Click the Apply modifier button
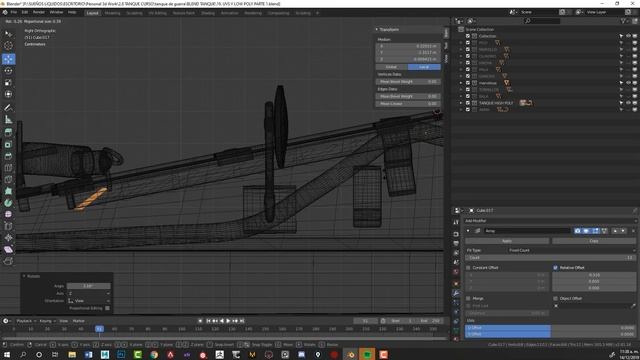640x360 pixels. tap(507, 241)
